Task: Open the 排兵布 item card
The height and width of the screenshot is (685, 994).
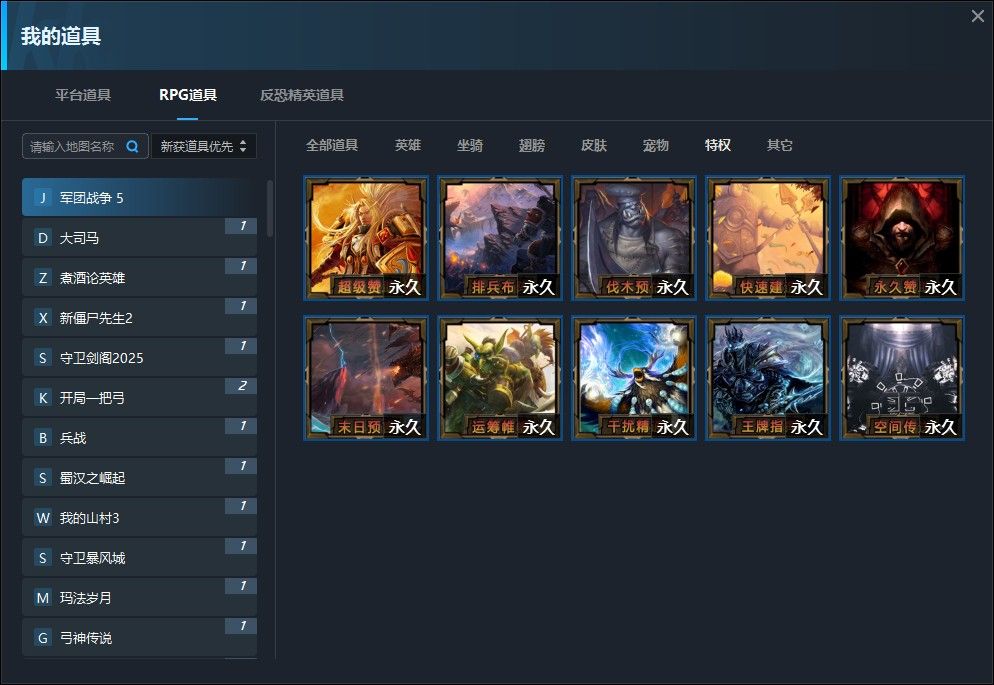Action: [500, 238]
